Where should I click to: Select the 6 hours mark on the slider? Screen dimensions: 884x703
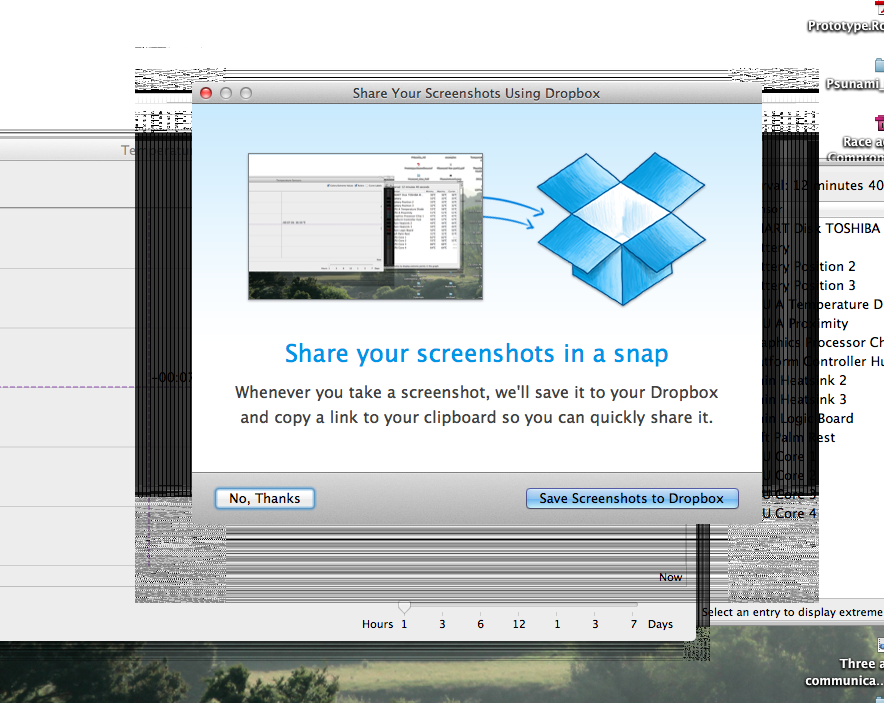(480, 624)
